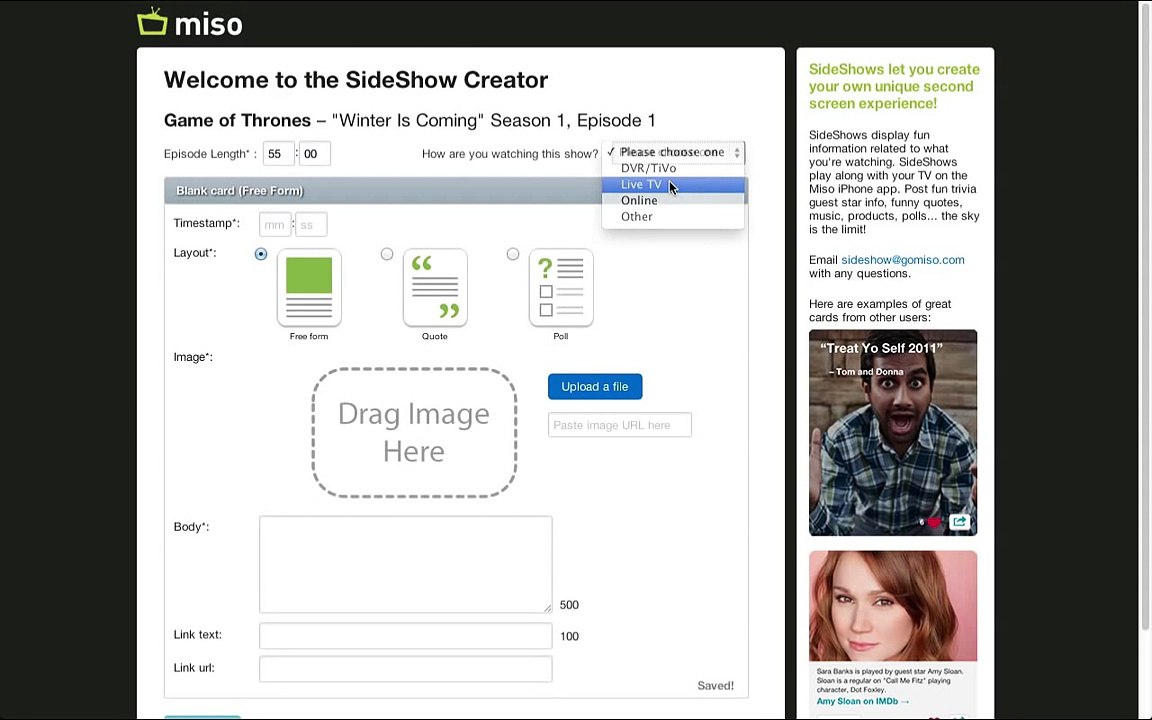Click the heart icon on Treat Yo Self card
Image resolution: width=1152 pixels, height=720 pixels.
pos(933,522)
